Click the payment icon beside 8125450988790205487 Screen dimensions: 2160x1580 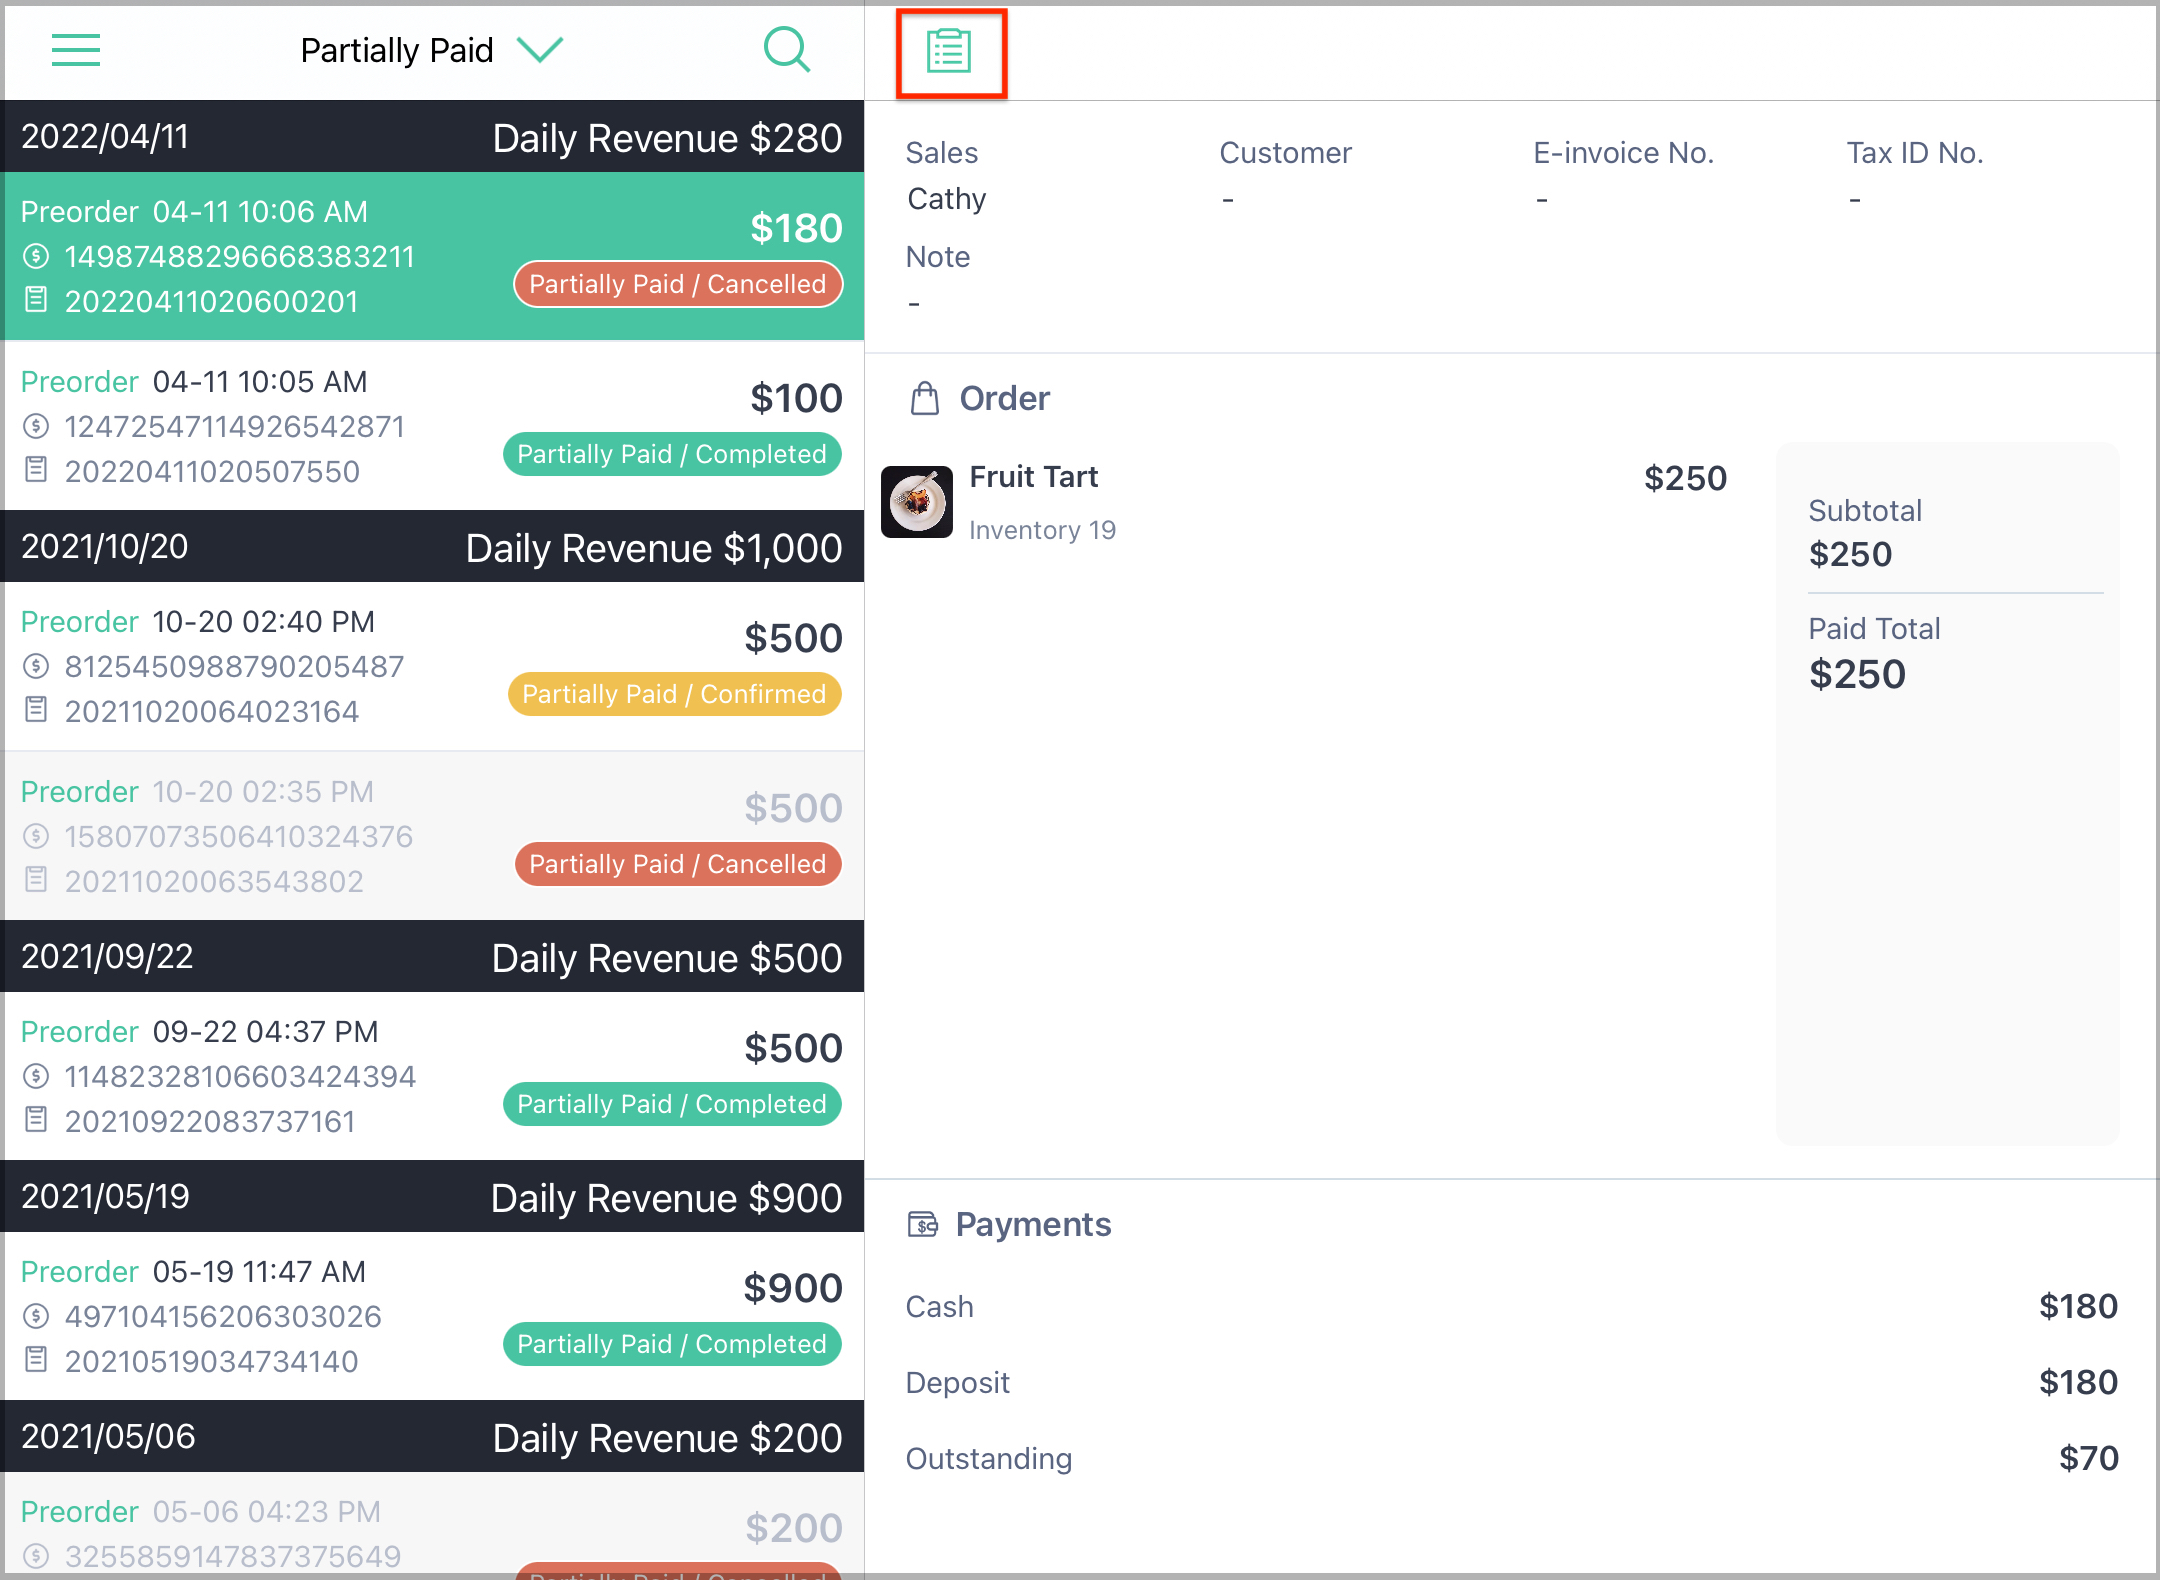point(36,666)
